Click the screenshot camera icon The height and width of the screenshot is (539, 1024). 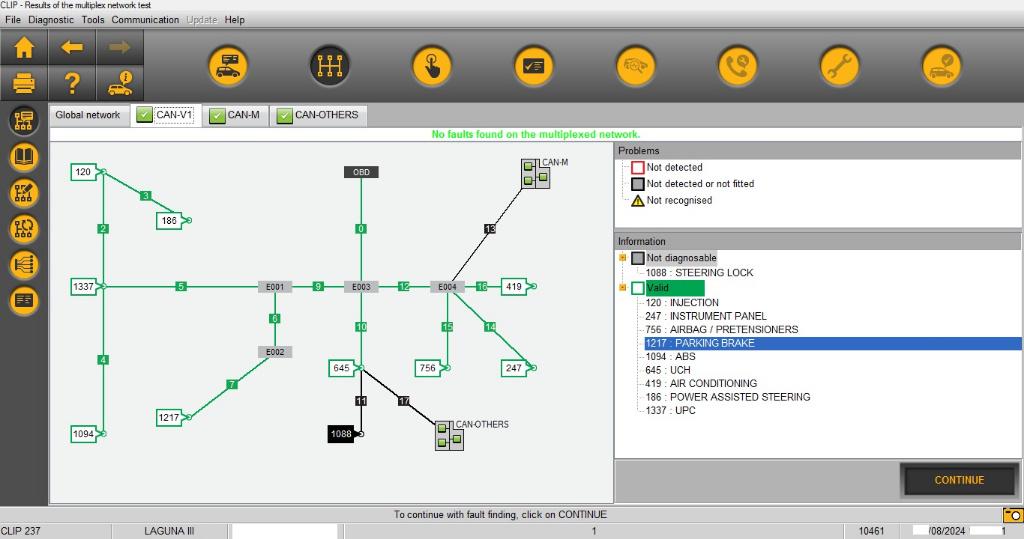1013,515
